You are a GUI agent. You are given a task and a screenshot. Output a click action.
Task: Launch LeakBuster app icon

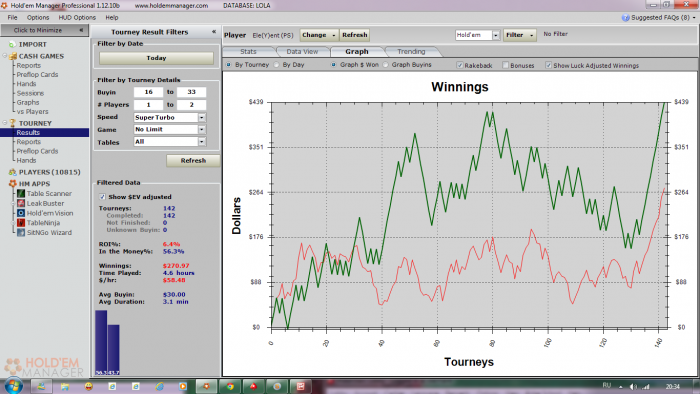(x=21, y=203)
